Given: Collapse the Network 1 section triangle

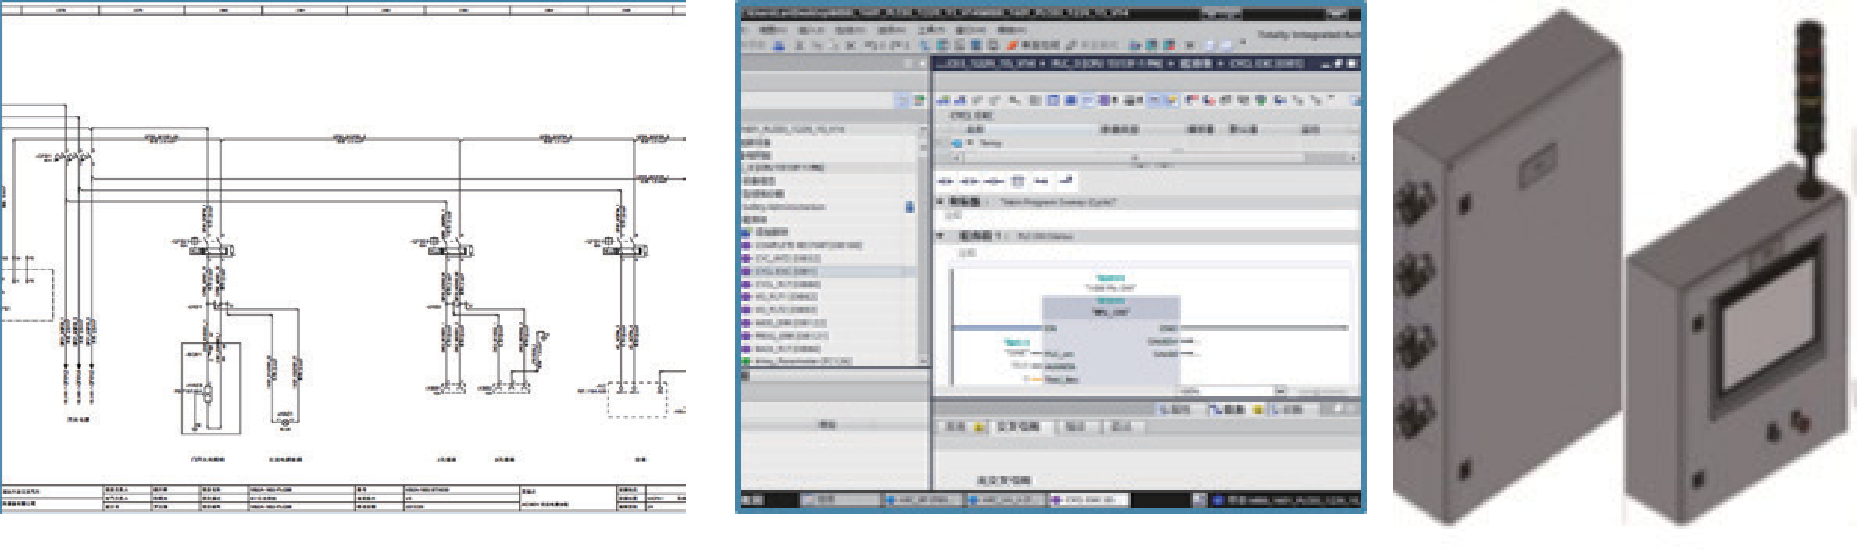Looking at the screenshot, I should pyautogui.click(x=941, y=236).
